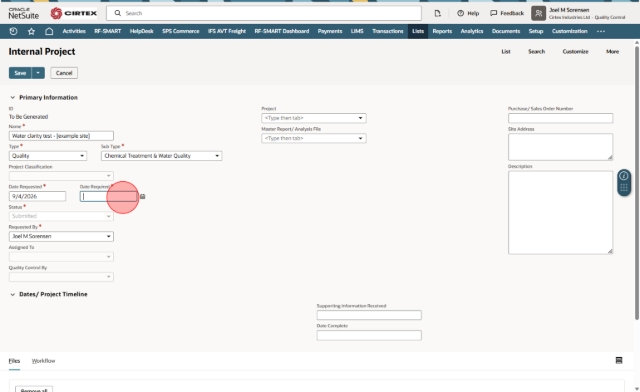This screenshot has width=640, height=392.
Task: Open the Requested By dropdown
Action: click(x=61, y=236)
